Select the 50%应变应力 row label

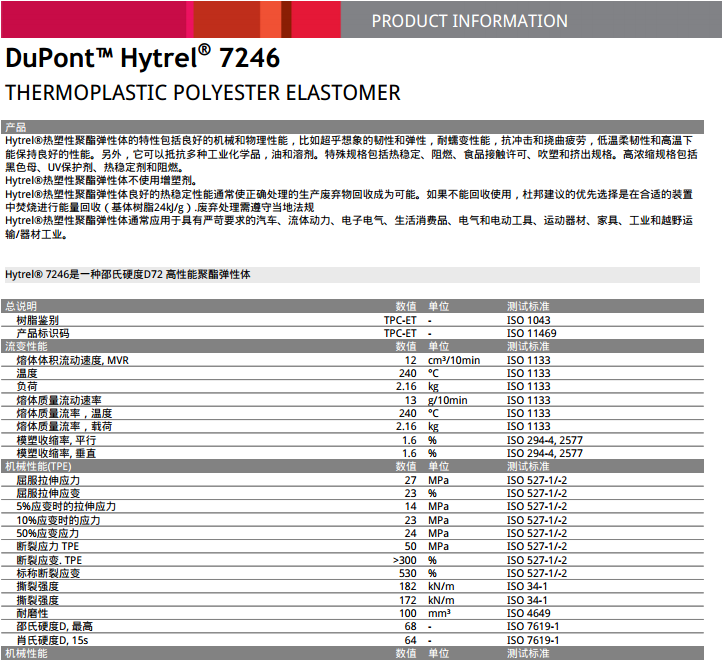(x=48, y=533)
